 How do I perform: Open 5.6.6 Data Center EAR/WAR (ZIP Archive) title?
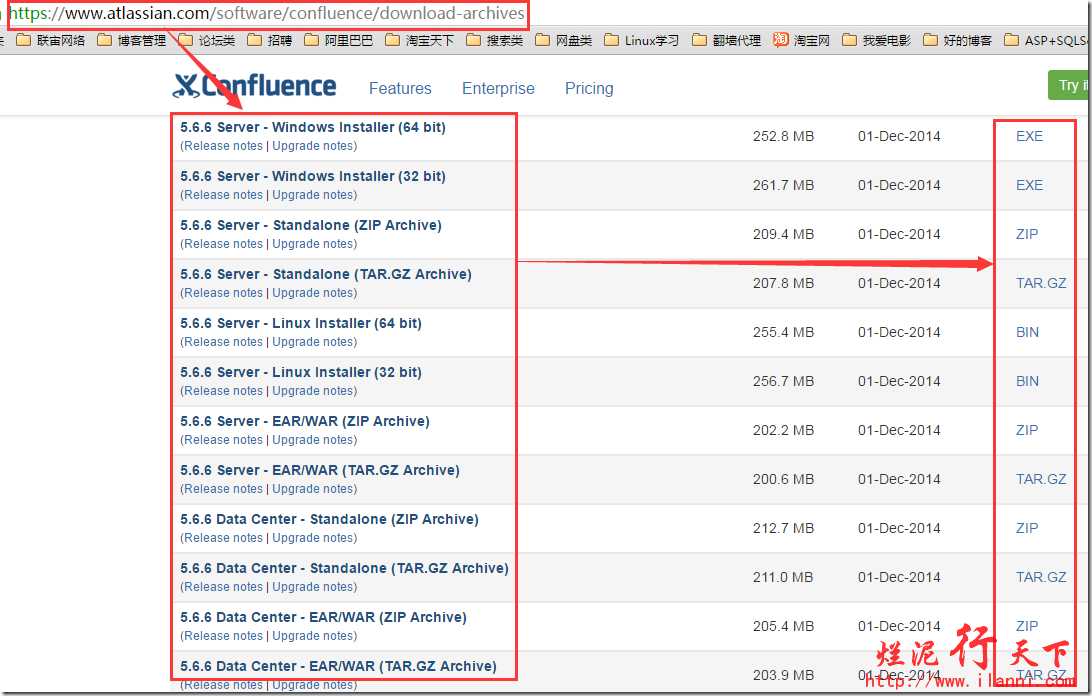pyautogui.click(x=323, y=617)
